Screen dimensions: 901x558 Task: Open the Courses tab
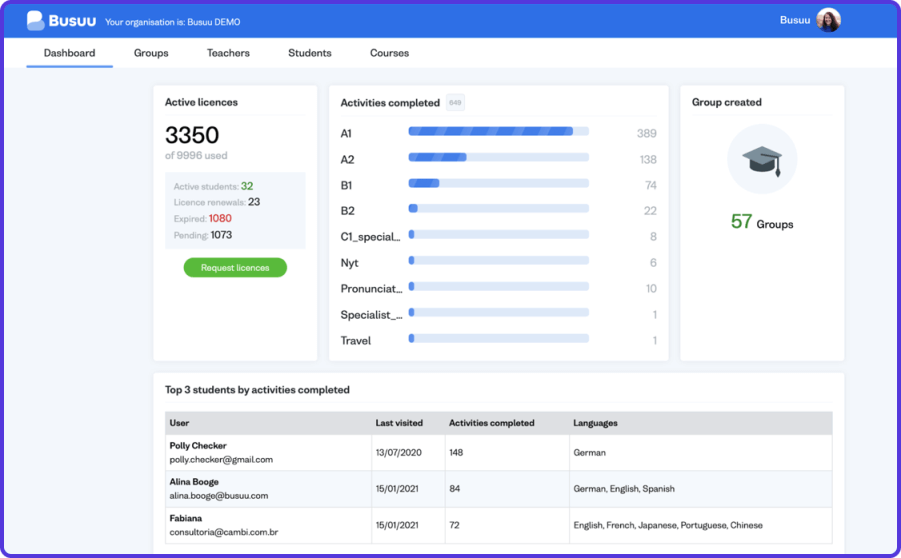click(x=389, y=53)
